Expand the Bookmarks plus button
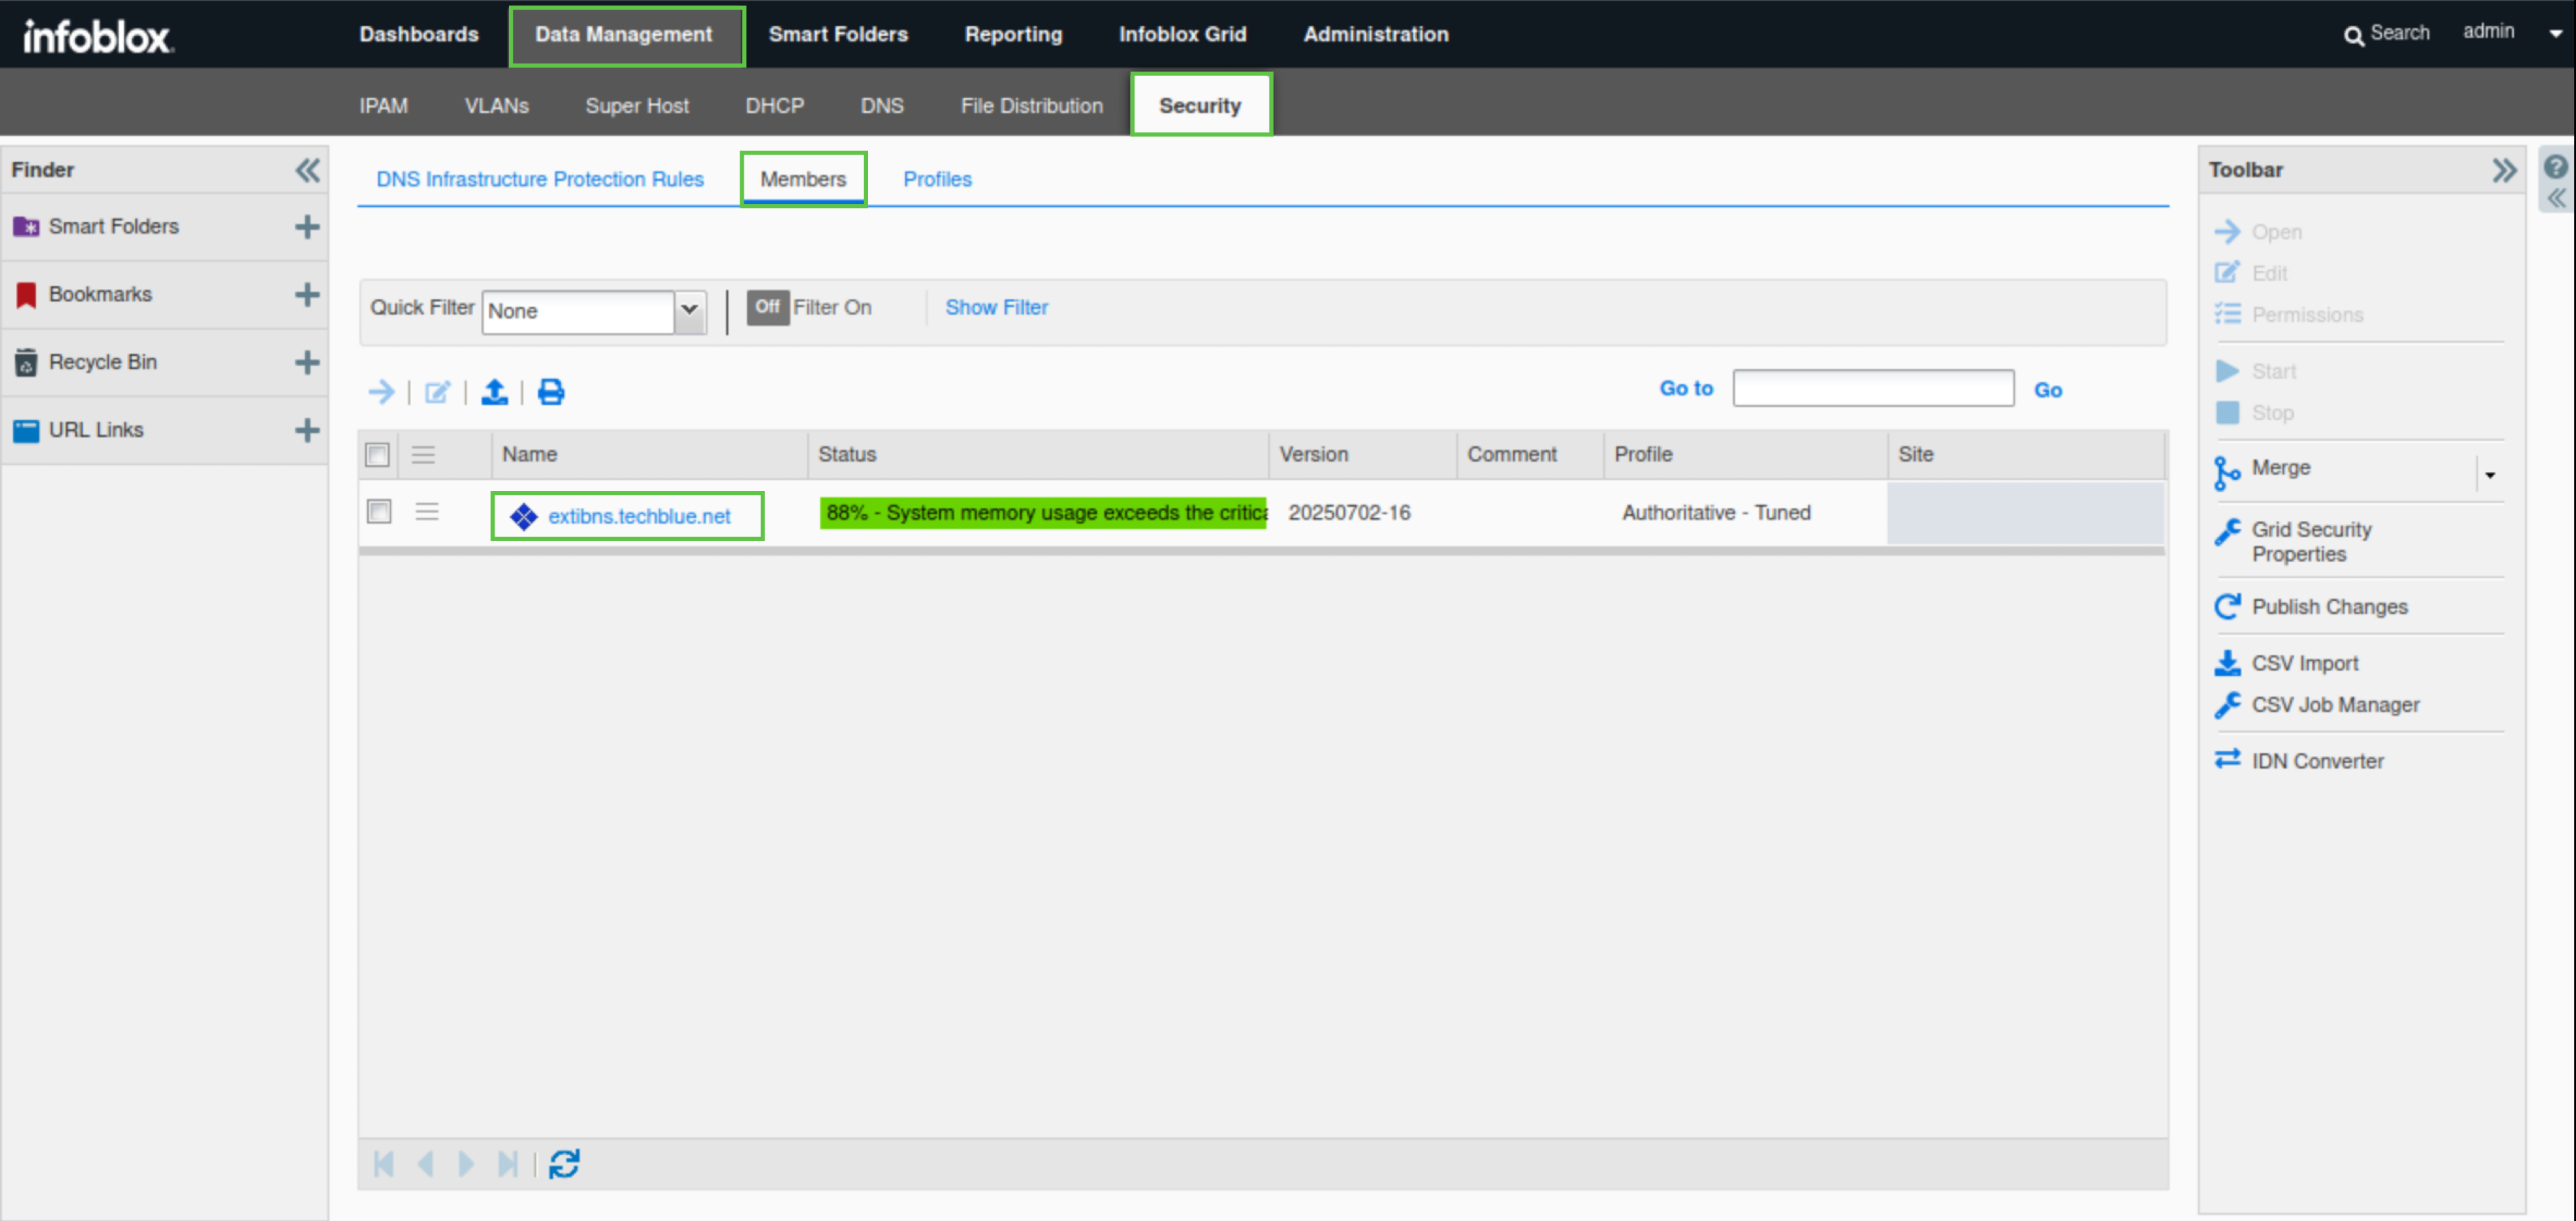Viewport: 2576px width, 1221px height. pos(307,295)
